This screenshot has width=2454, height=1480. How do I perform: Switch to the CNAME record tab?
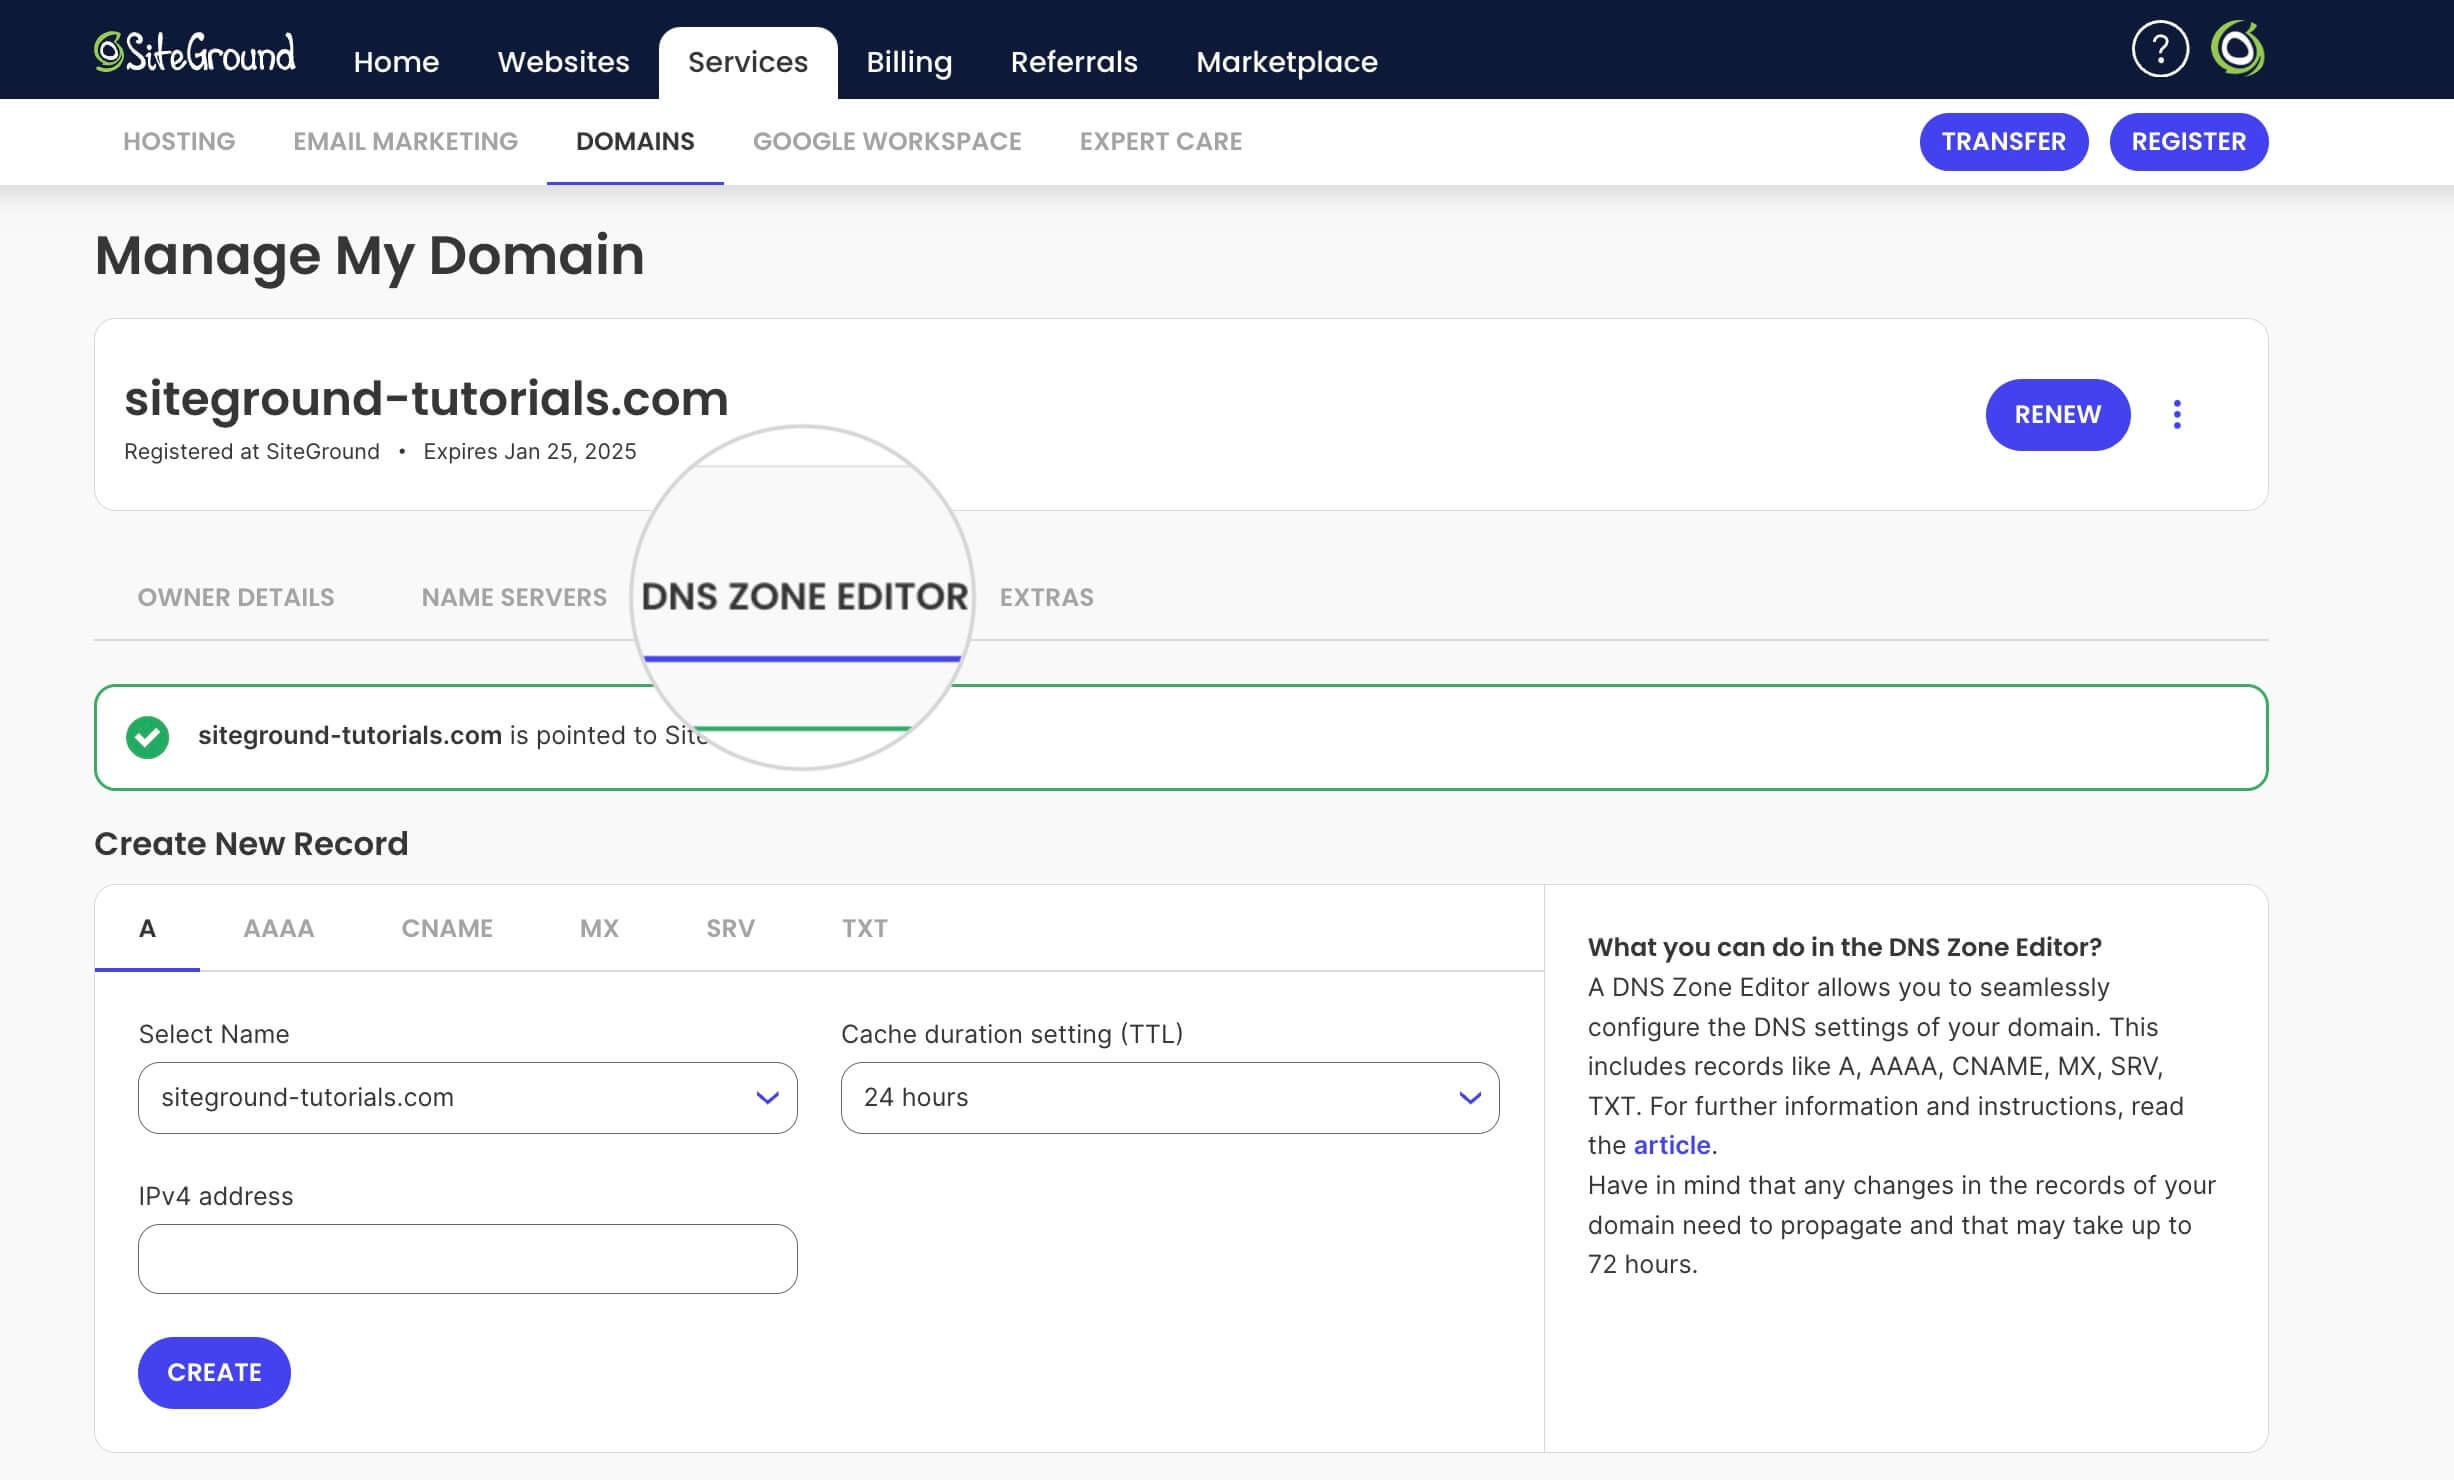(447, 928)
